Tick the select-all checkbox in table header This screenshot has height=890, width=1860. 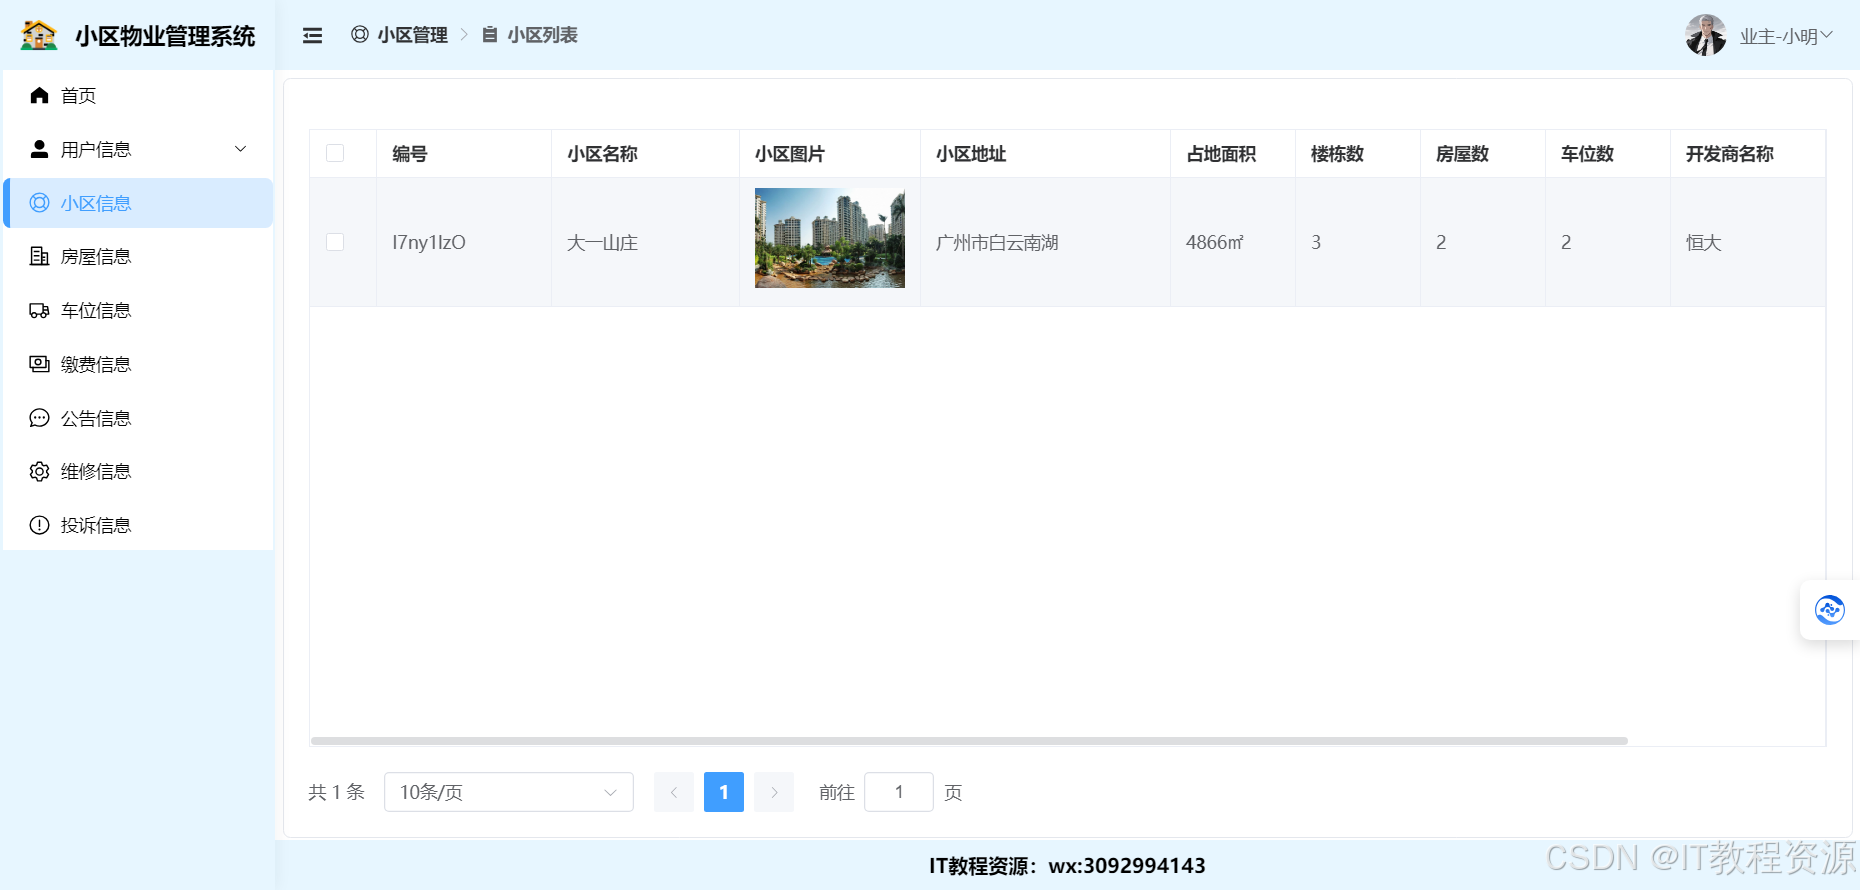335,153
